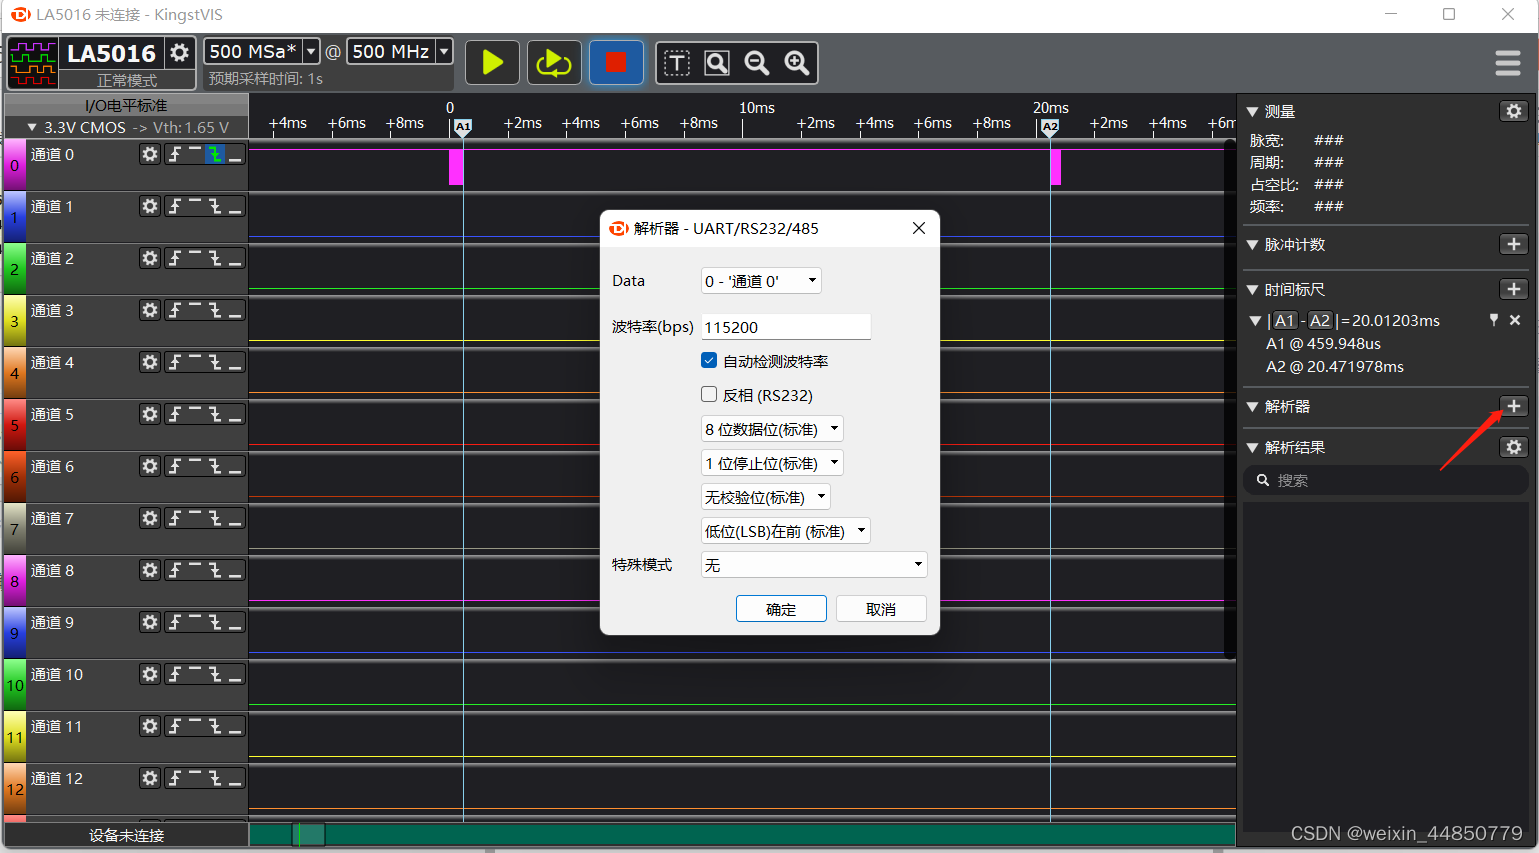Viewport: 1539px width, 853px height.
Task: Toggle falling edge trigger on 通道 0
Action: coord(215,154)
